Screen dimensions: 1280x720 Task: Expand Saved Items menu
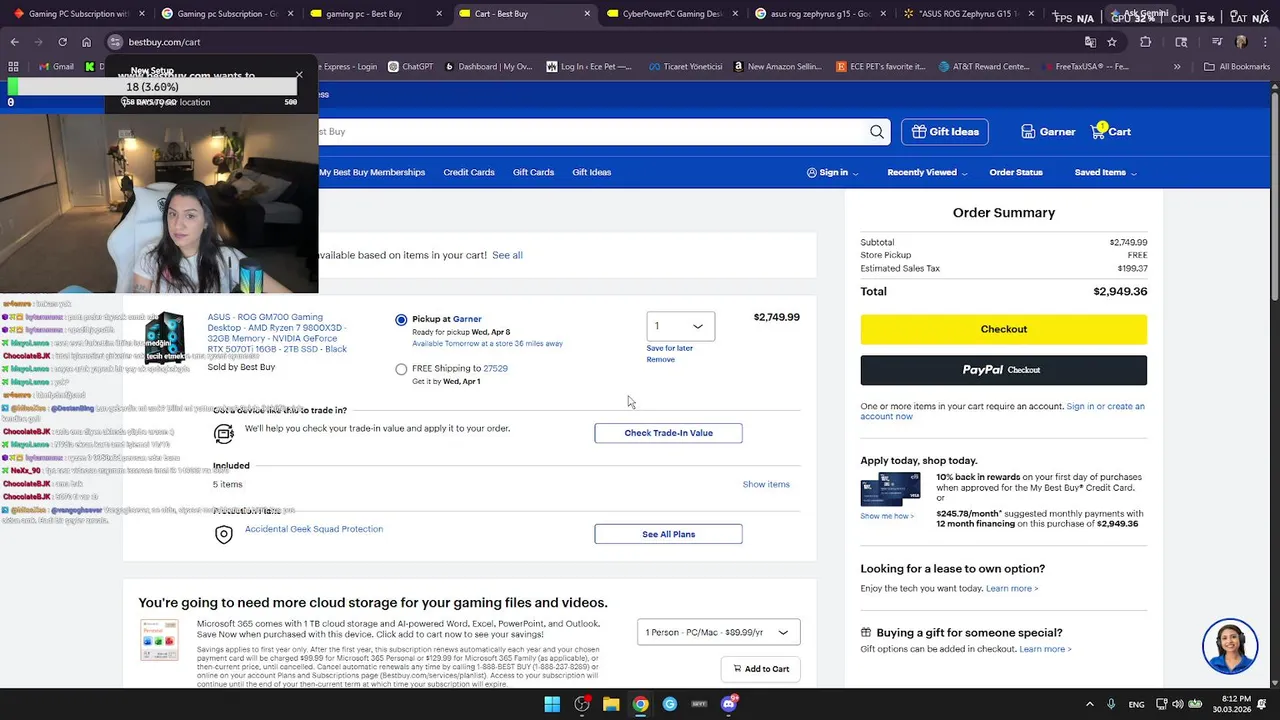pos(1105,172)
